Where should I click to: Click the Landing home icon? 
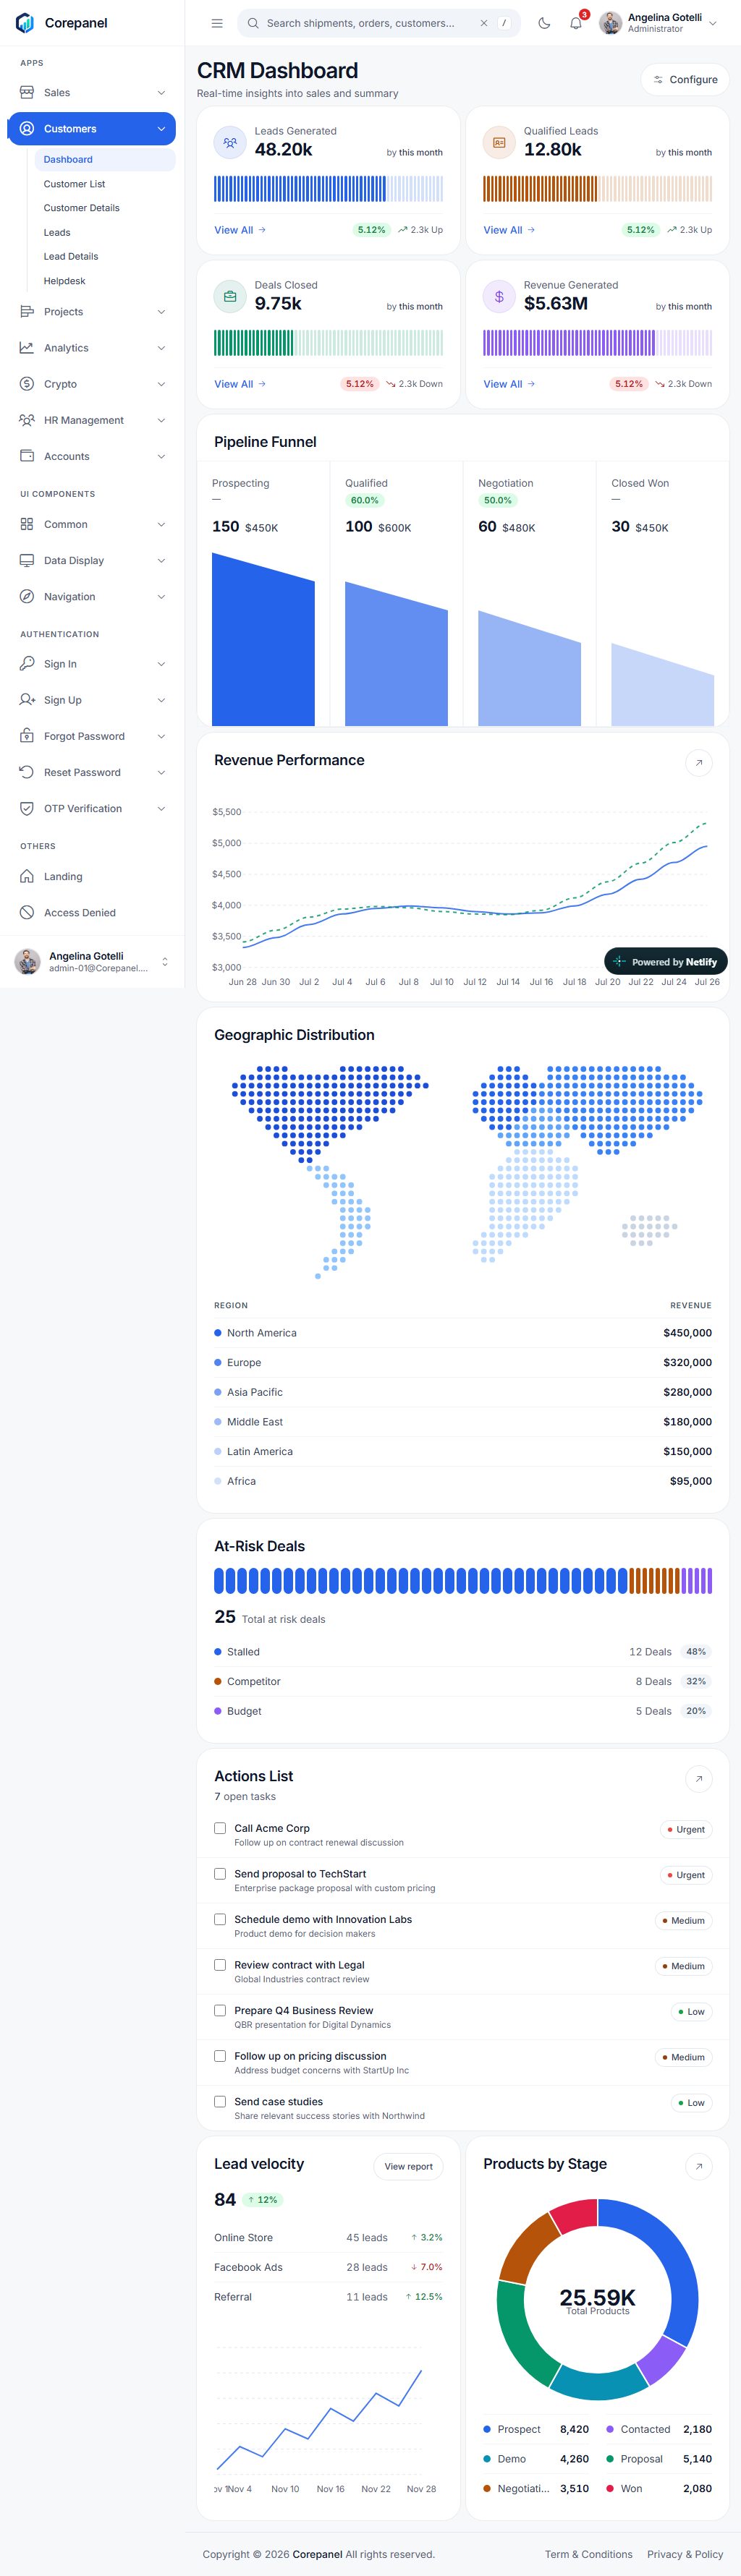pos(27,877)
